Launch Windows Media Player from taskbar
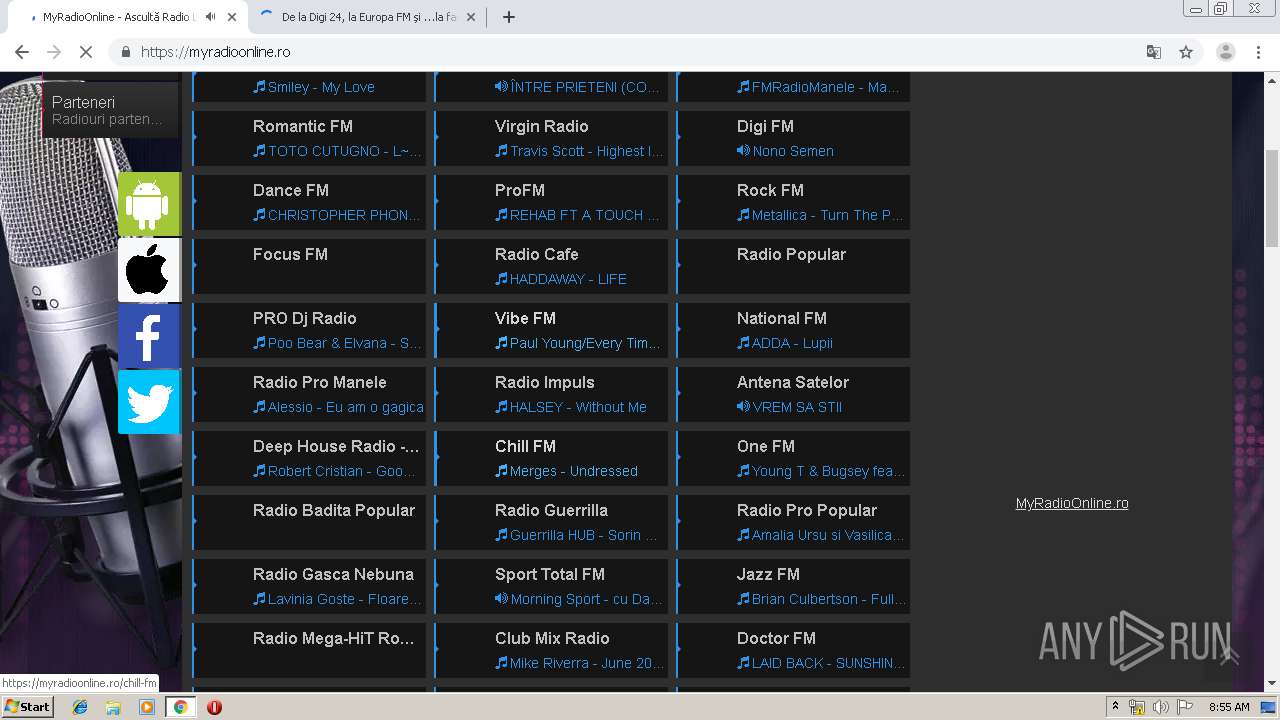Viewport: 1280px width, 720px height. 147,707
